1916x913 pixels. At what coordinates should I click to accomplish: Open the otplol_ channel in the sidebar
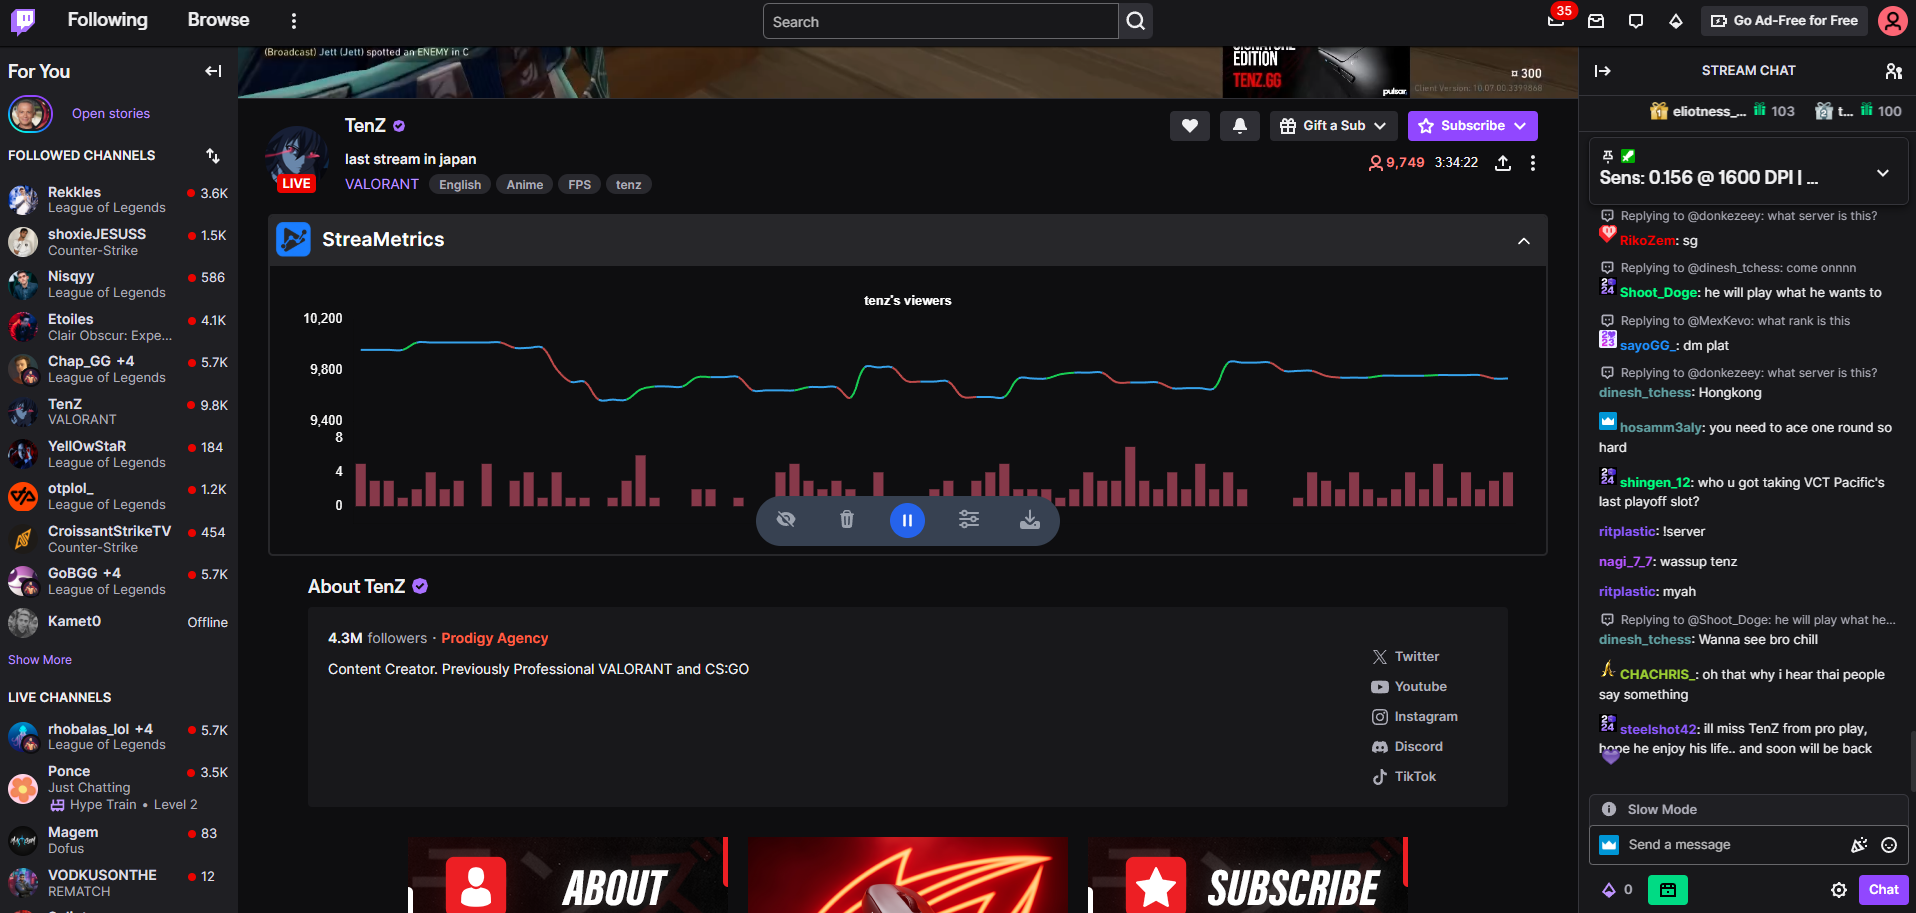118,497
